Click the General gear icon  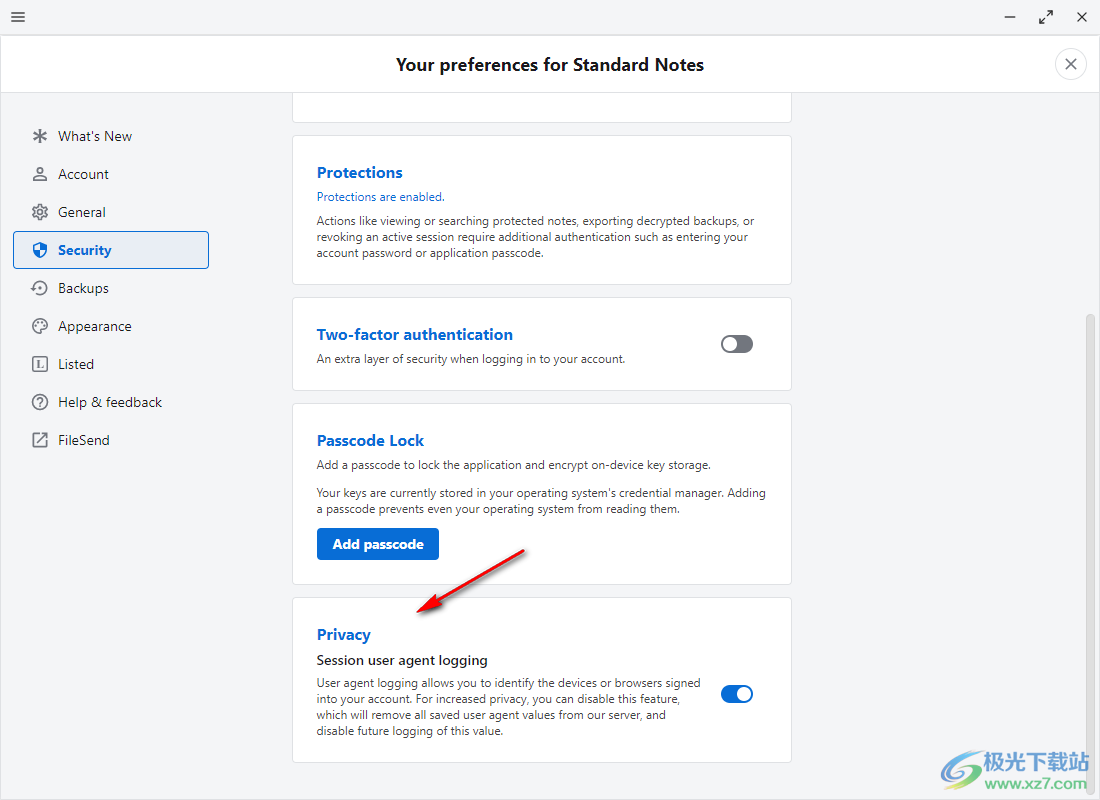point(40,212)
